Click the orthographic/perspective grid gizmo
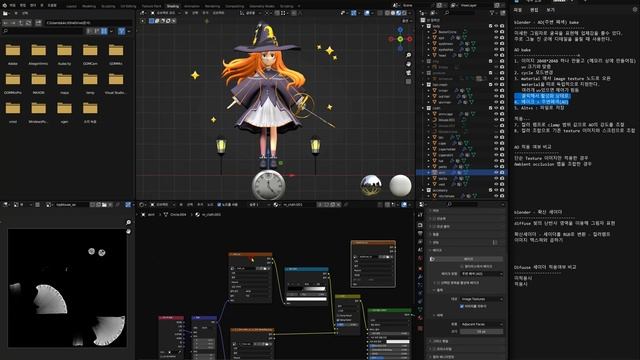Image resolution: width=640 pixels, height=360 pixels. pos(409,82)
